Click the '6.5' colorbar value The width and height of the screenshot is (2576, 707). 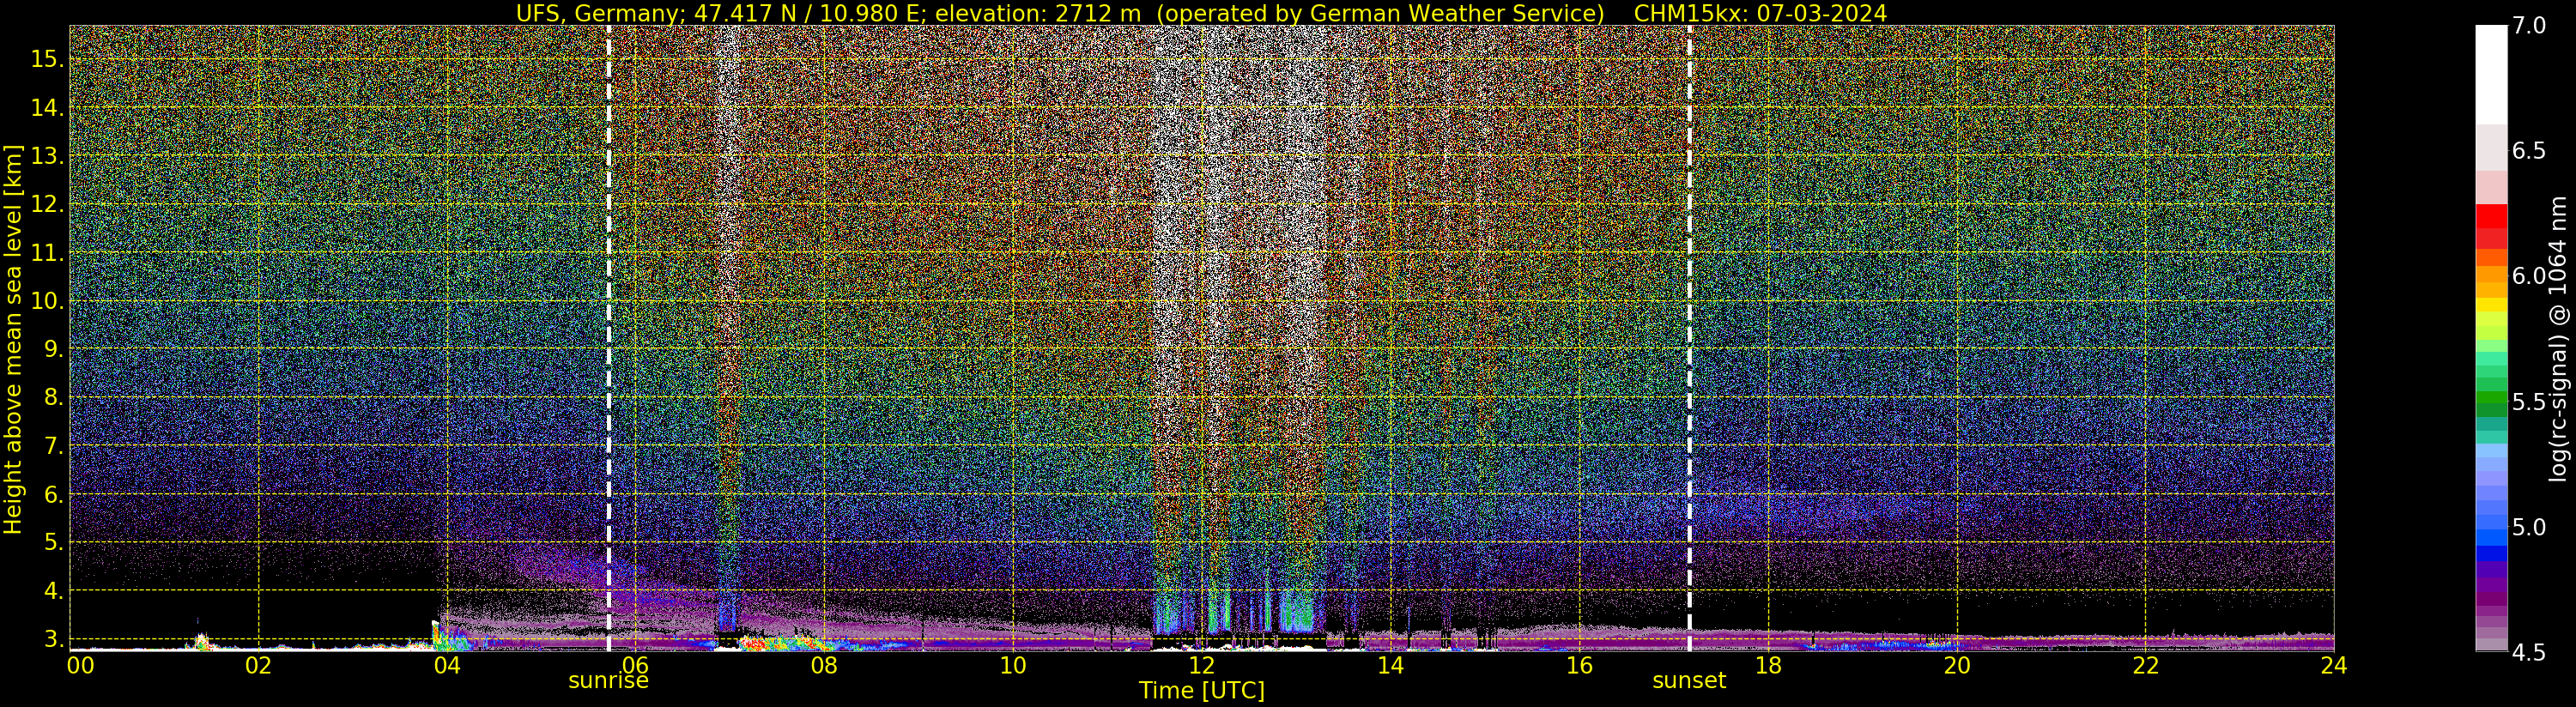coord(2529,151)
